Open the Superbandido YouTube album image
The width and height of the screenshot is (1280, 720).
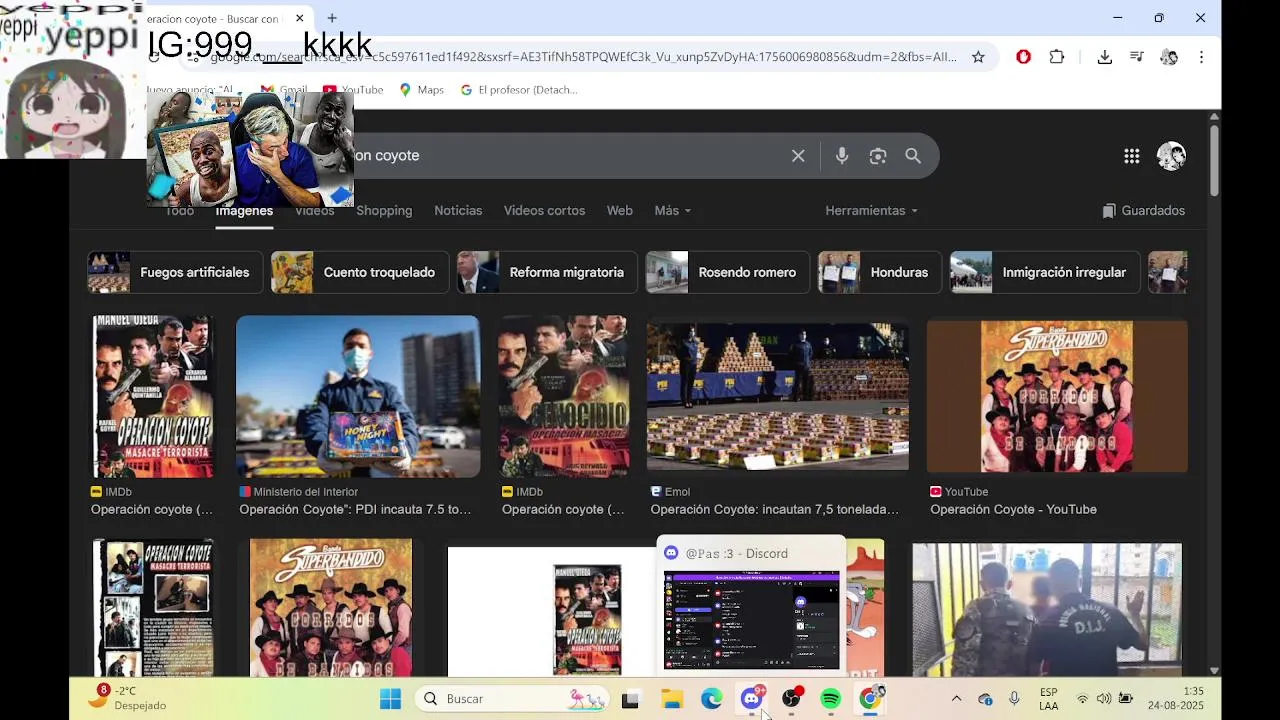[x=1057, y=396]
